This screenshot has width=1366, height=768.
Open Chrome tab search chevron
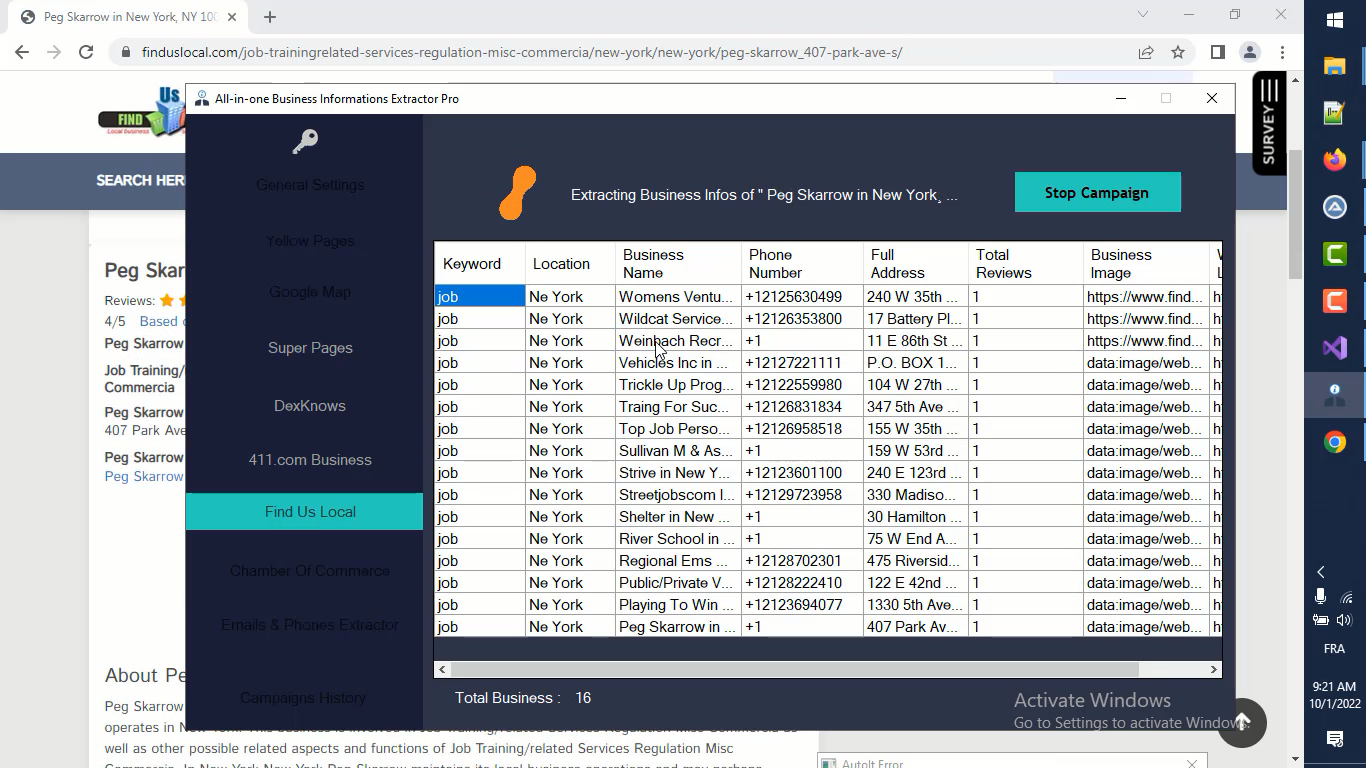pyautogui.click(x=1143, y=15)
